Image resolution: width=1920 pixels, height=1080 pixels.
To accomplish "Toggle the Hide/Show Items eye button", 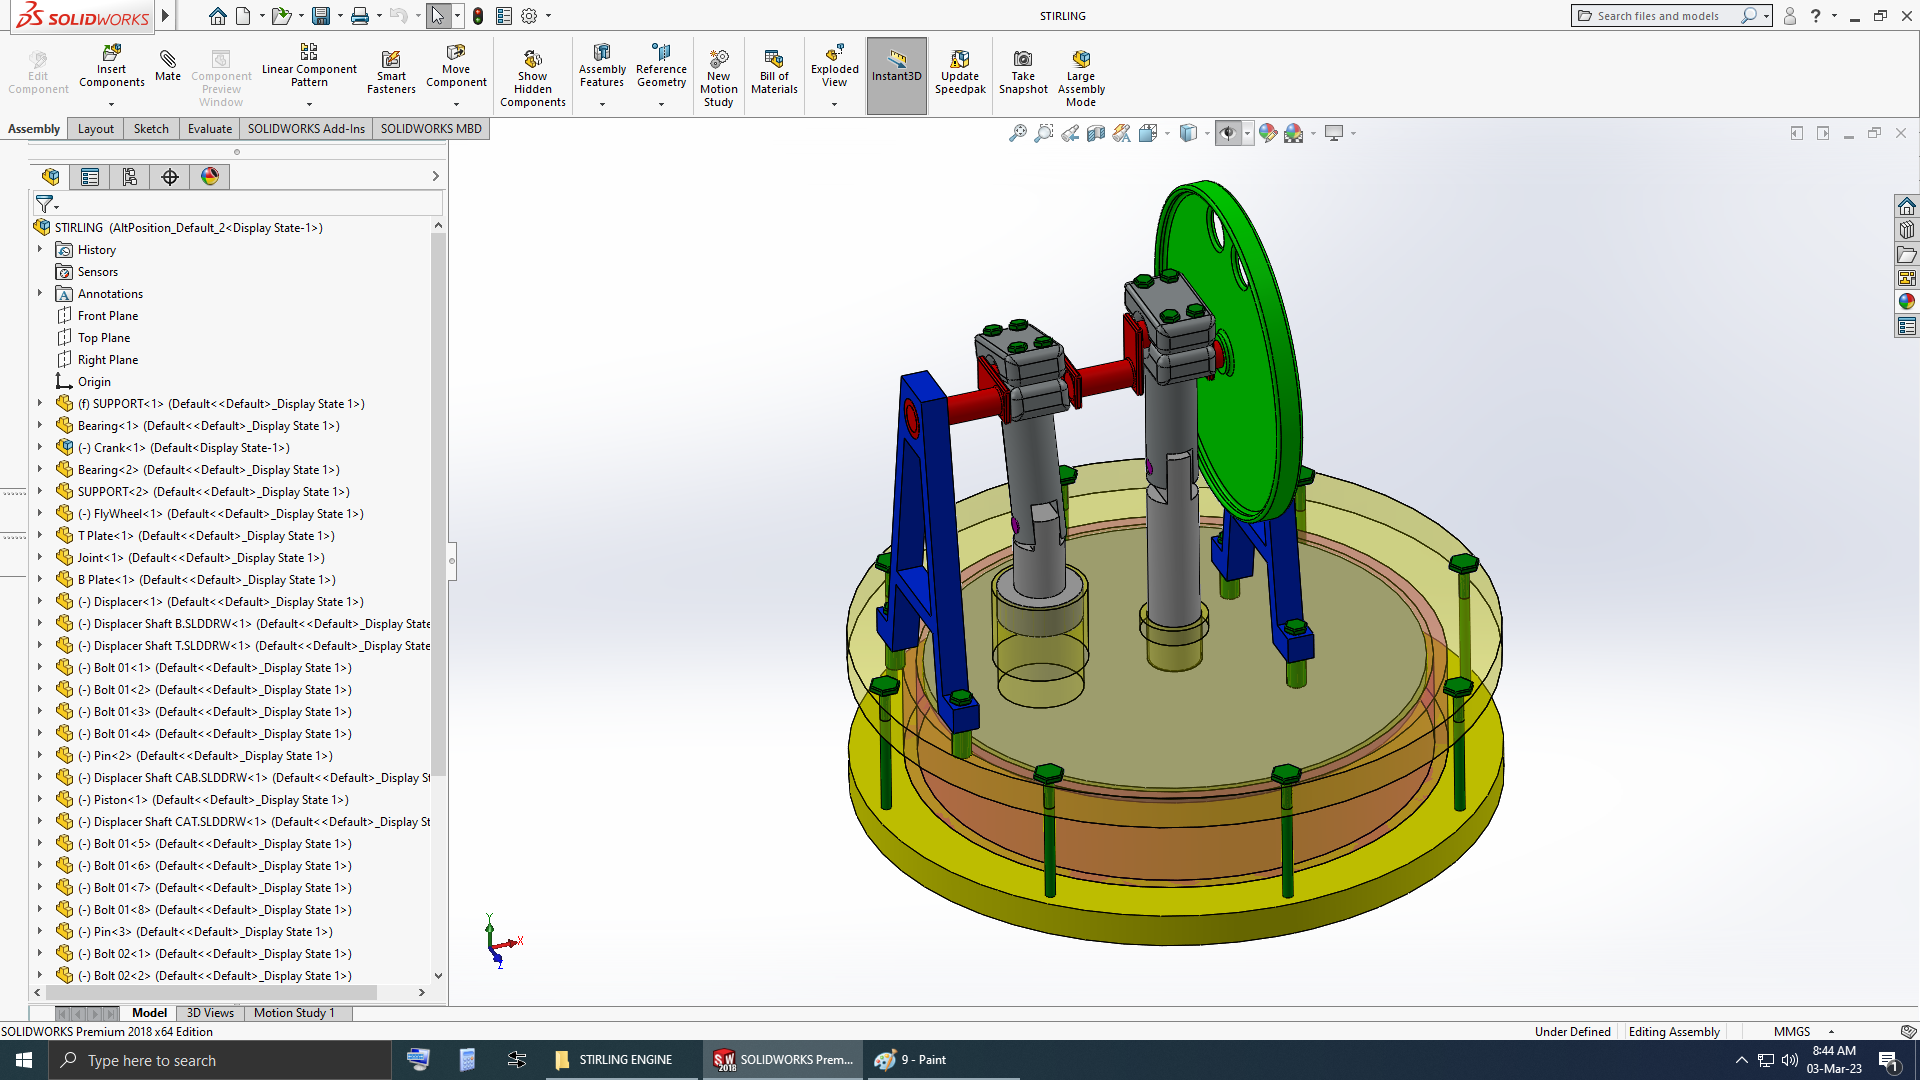I will pyautogui.click(x=1228, y=133).
